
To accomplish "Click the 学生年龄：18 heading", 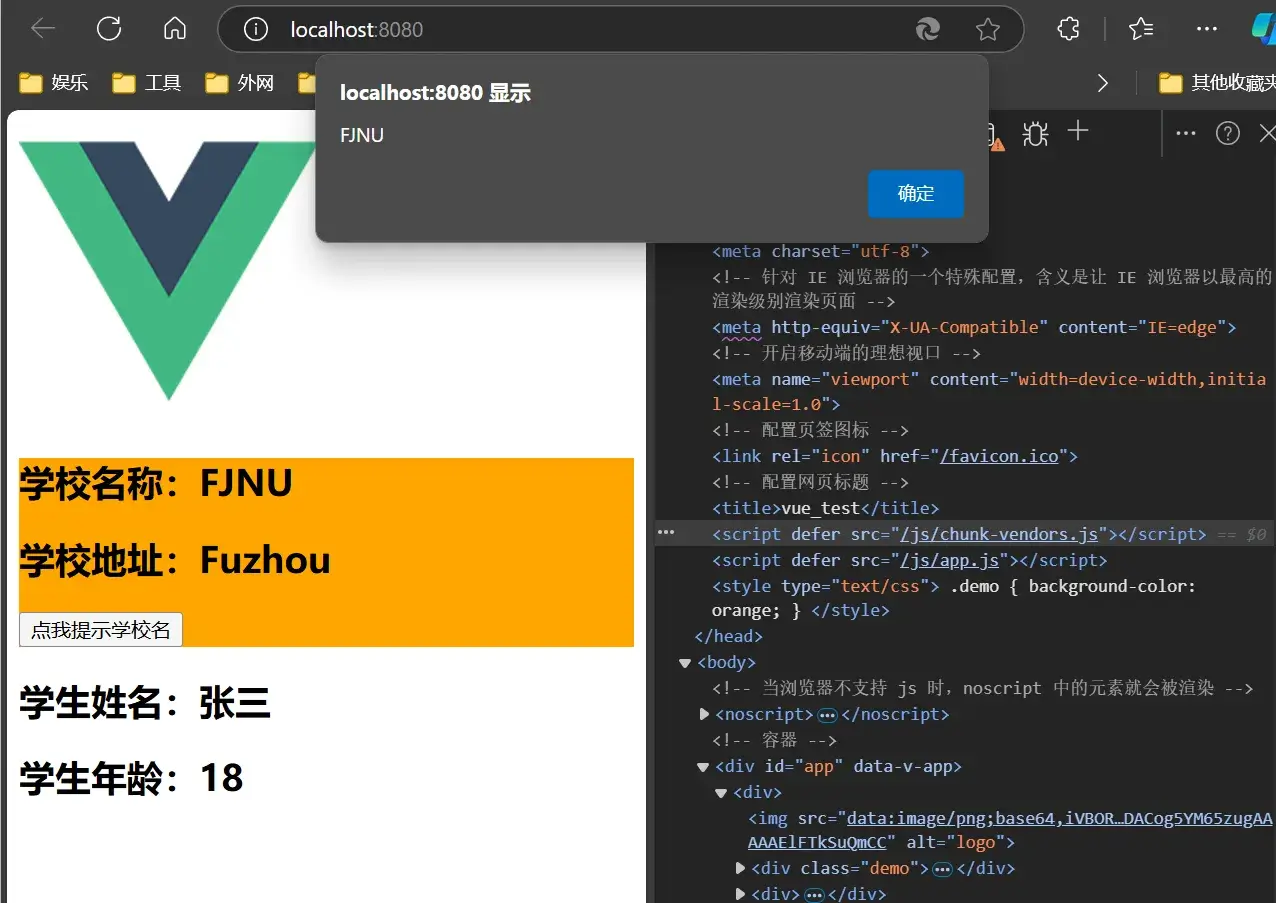I will 132,777.
